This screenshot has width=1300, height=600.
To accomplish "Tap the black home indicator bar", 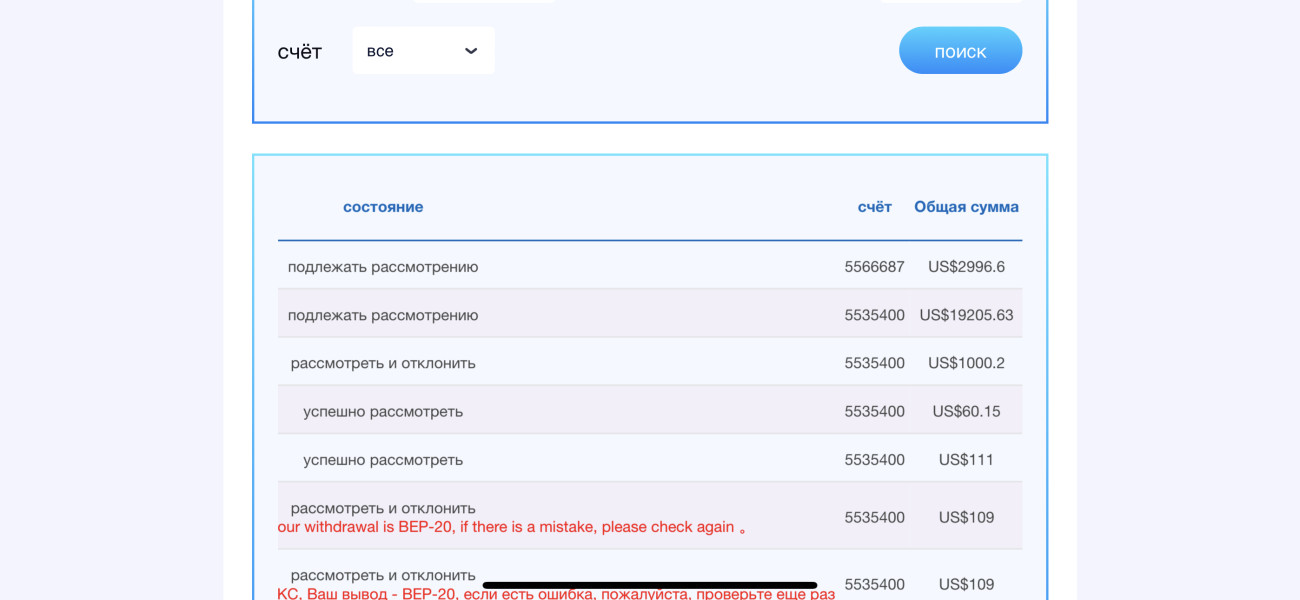I will click(x=650, y=585).
